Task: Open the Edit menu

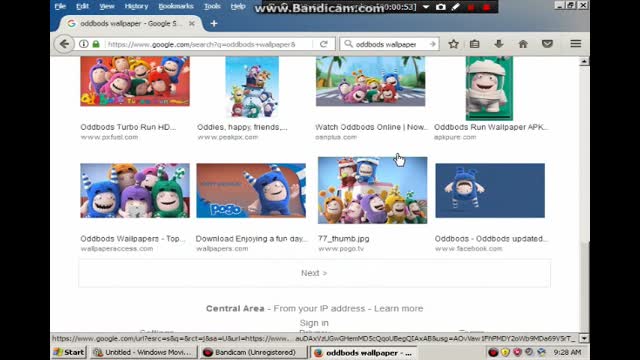Action: coord(82,6)
